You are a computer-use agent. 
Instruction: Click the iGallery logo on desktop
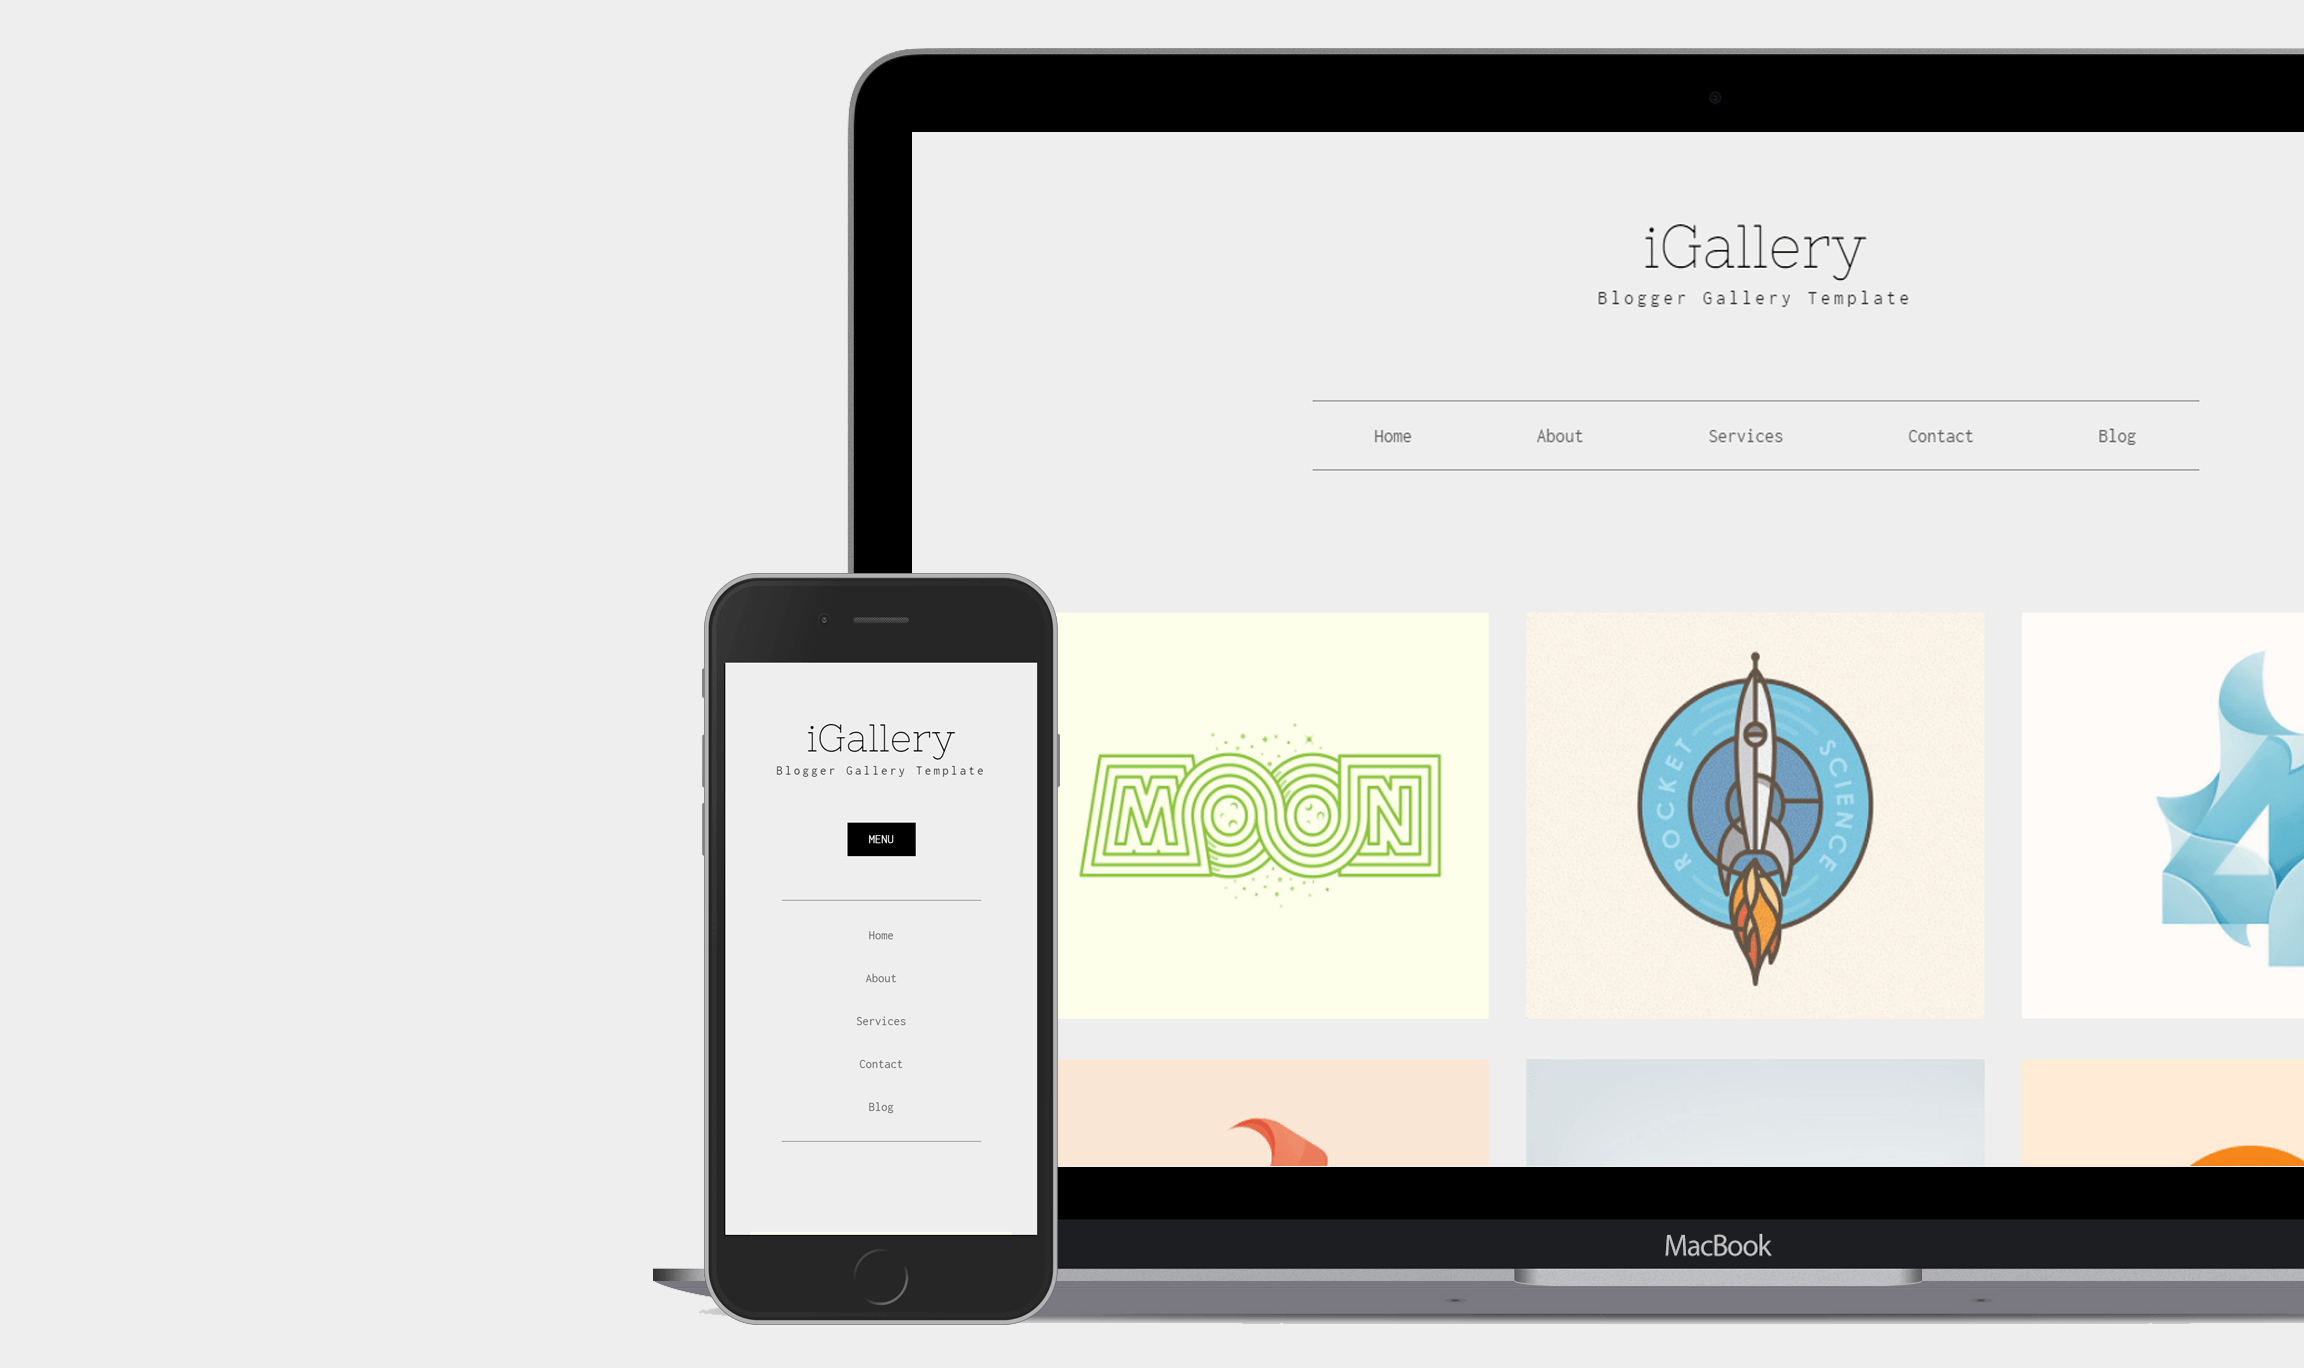coord(1755,248)
